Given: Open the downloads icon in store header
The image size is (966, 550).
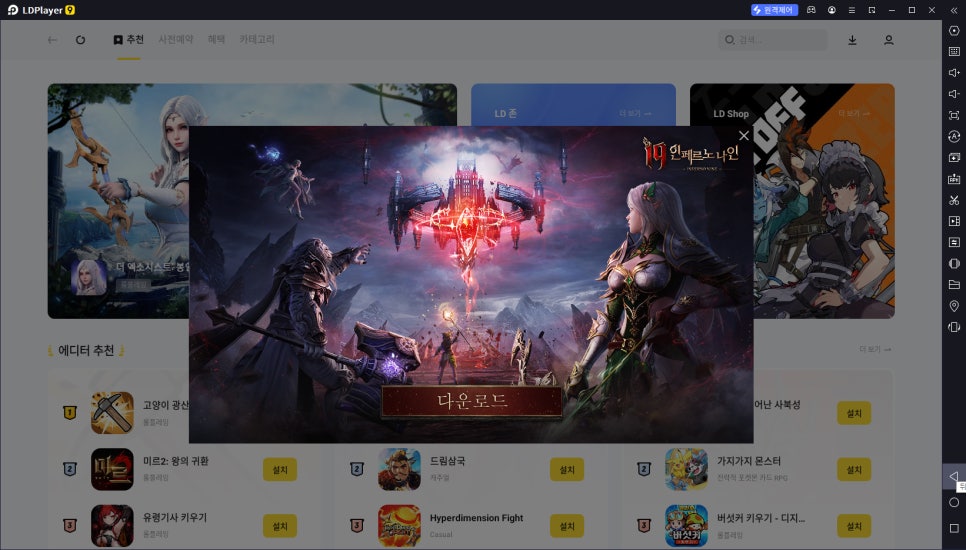Looking at the screenshot, I should point(852,40).
